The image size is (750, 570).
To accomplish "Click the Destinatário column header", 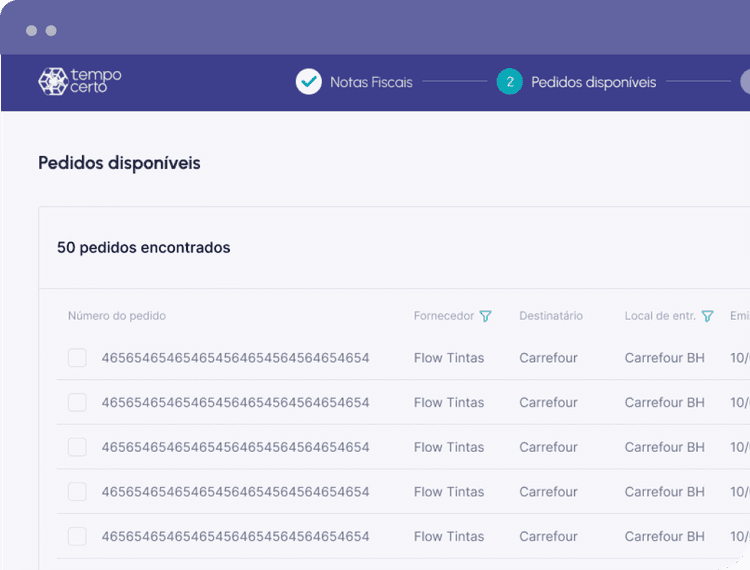I will (551, 316).
